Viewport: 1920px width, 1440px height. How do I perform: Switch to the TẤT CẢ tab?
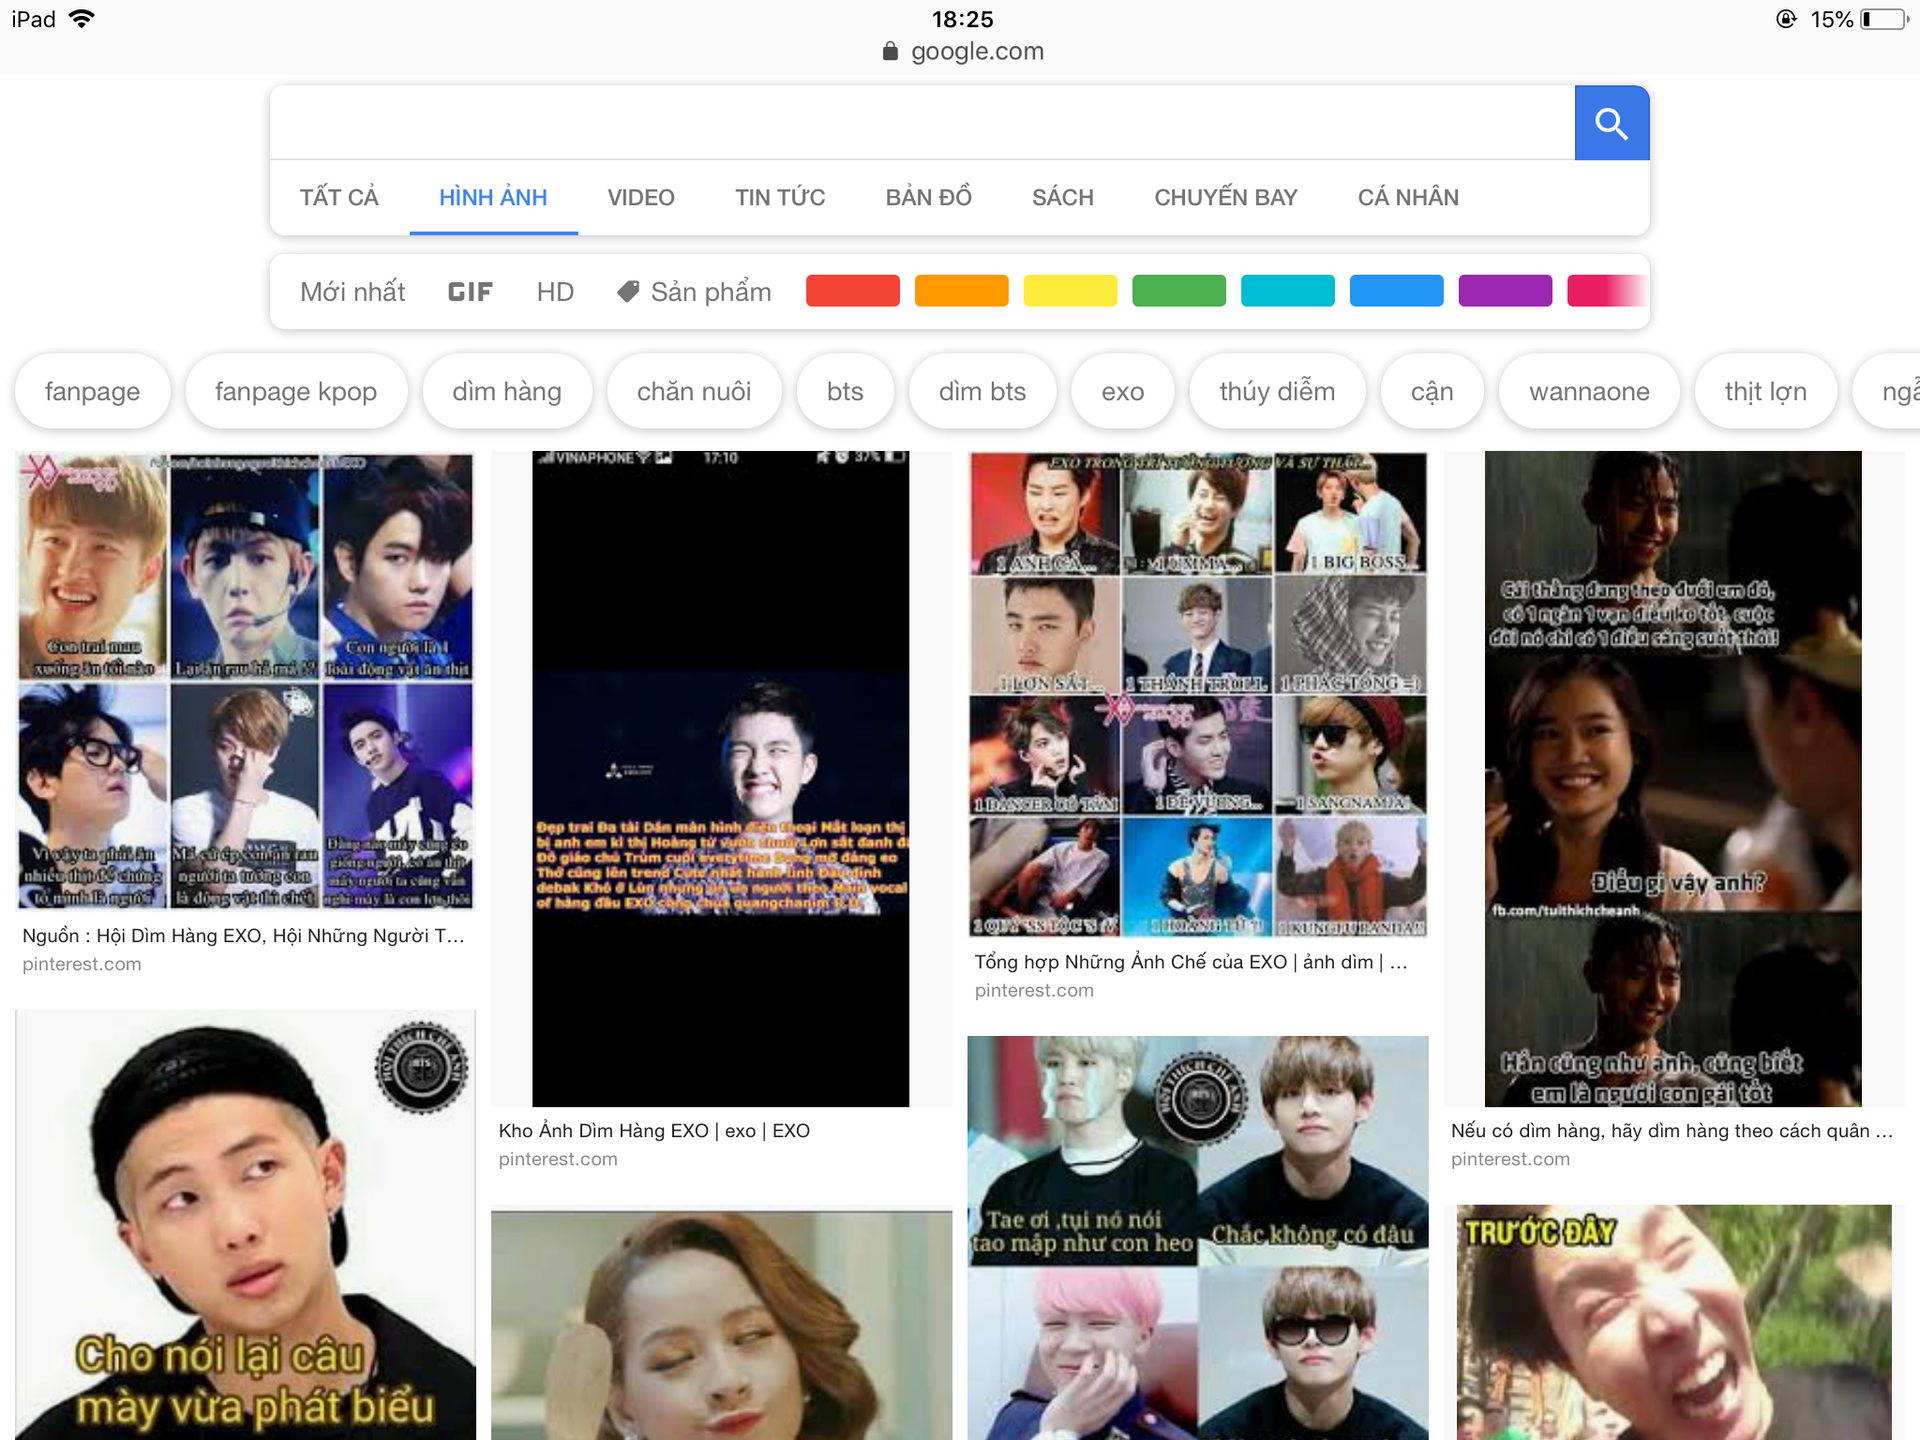coord(339,197)
